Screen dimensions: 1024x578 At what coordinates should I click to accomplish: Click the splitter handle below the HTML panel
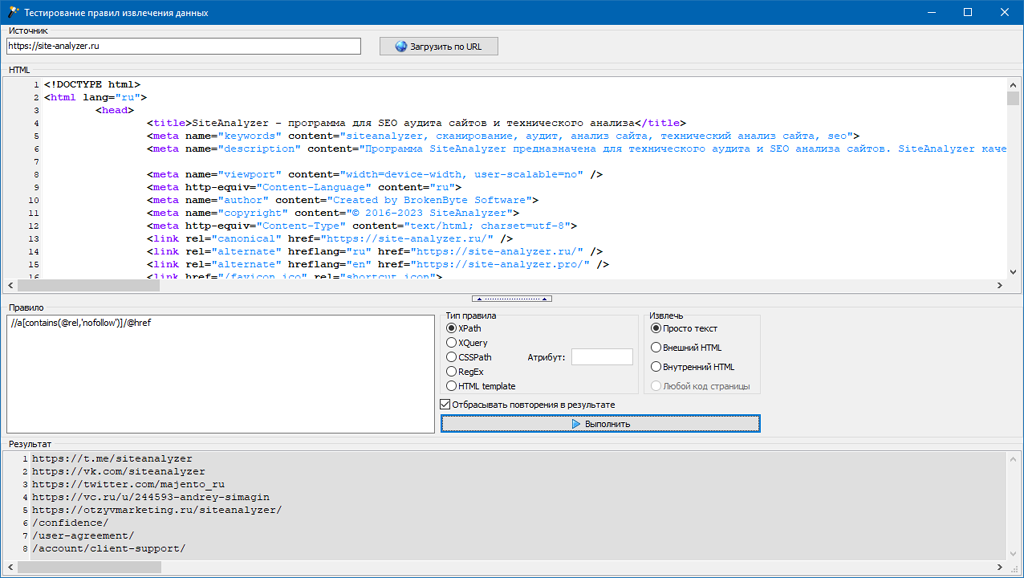(x=512, y=298)
